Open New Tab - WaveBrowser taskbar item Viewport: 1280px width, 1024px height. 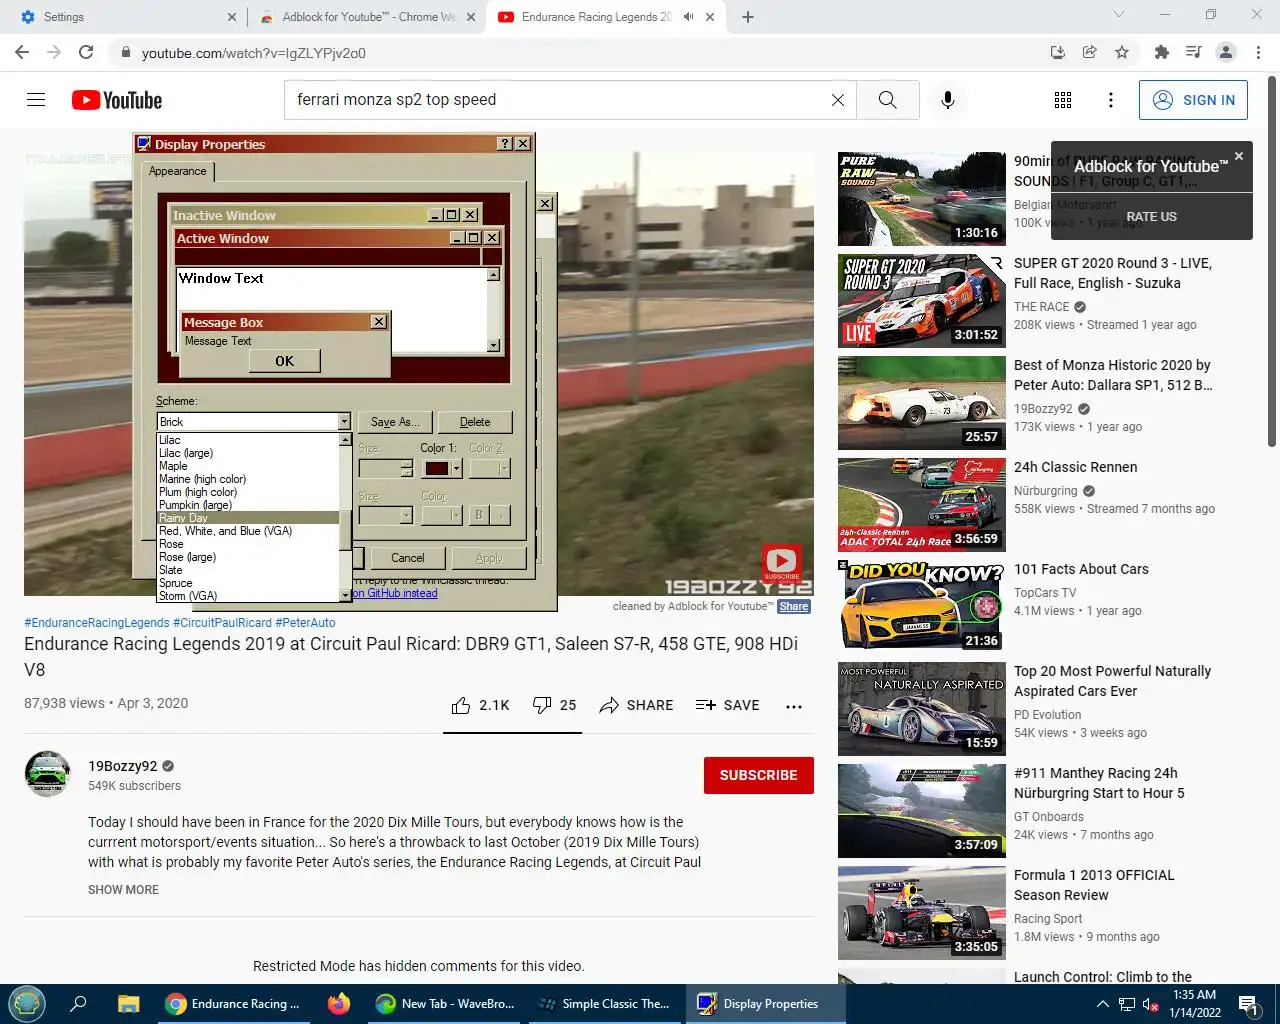pyautogui.click(x=445, y=1003)
